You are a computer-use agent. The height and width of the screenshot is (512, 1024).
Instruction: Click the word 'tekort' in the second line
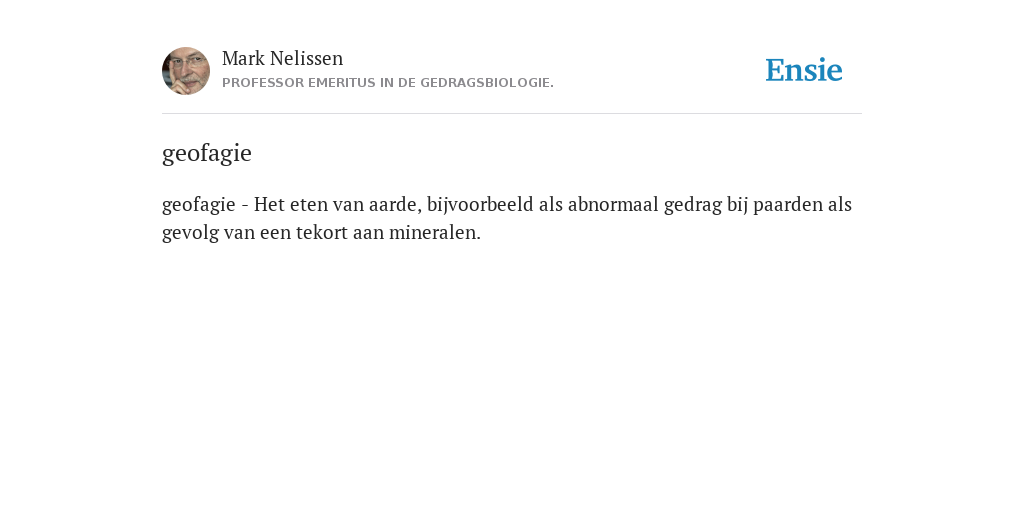coord(321,232)
